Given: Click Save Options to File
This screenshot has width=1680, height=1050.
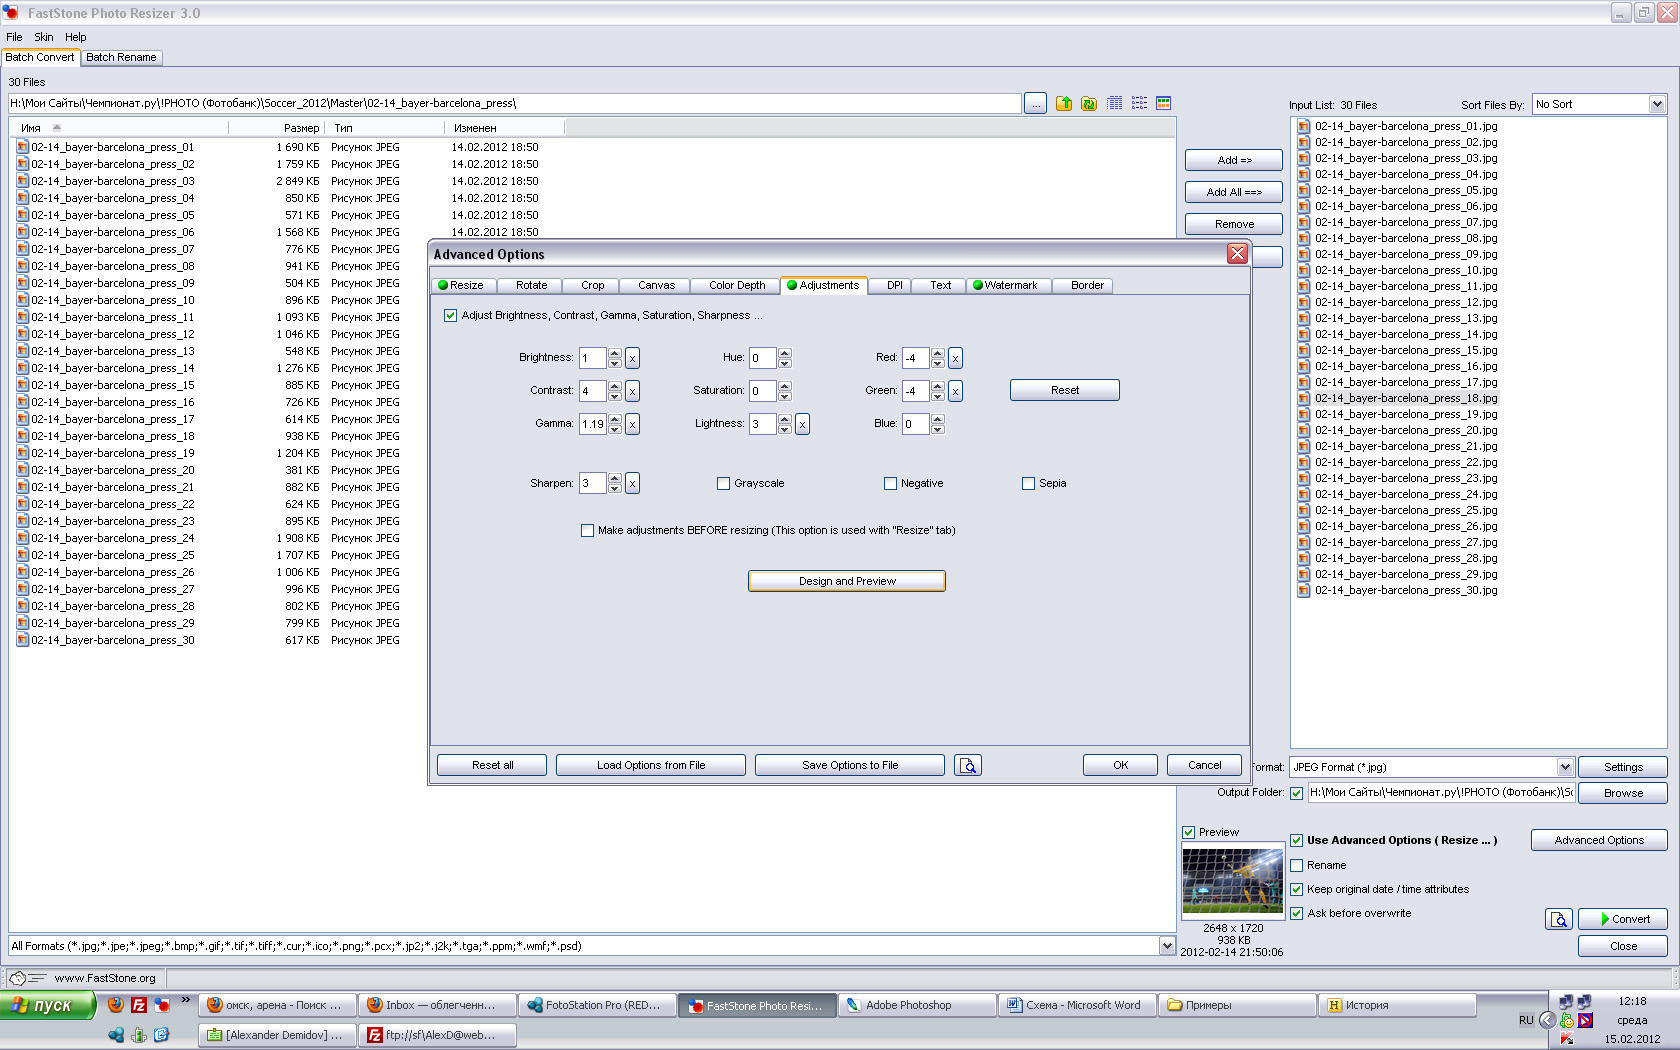Looking at the screenshot, I should click(850, 765).
